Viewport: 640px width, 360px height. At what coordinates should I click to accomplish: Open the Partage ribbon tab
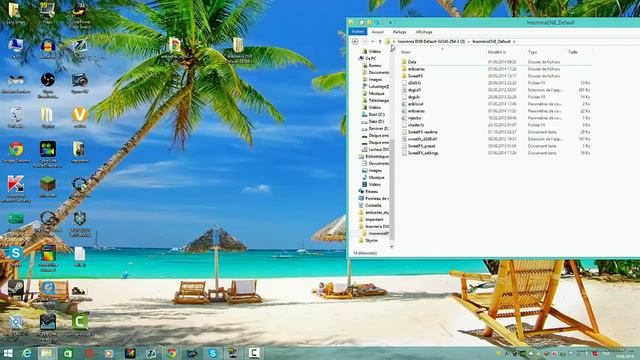pyautogui.click(x=399, y=32)
